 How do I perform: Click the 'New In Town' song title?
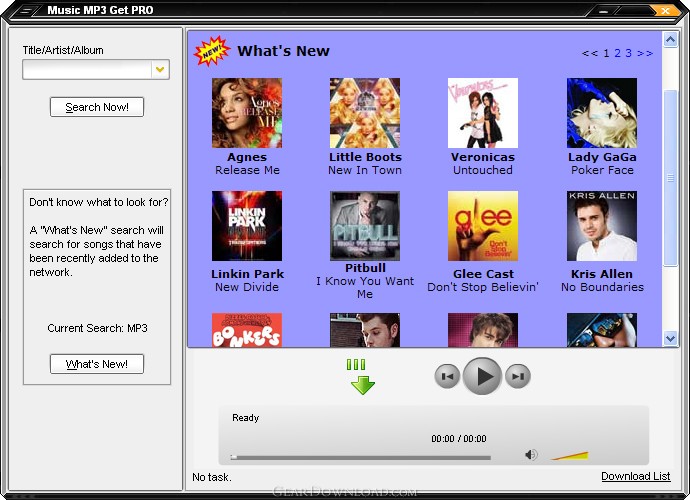365,170
